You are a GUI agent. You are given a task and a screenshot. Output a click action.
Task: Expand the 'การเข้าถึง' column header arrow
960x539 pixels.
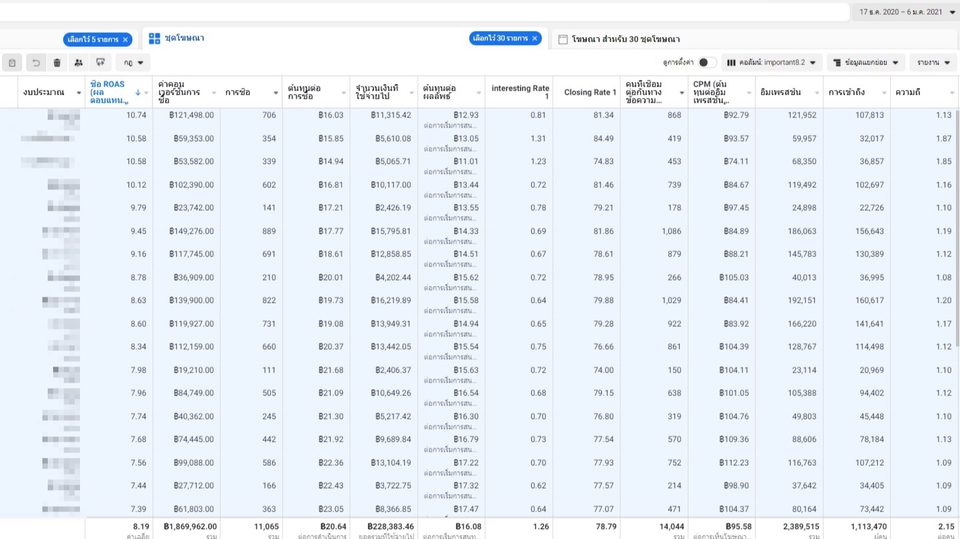point(884,92)
